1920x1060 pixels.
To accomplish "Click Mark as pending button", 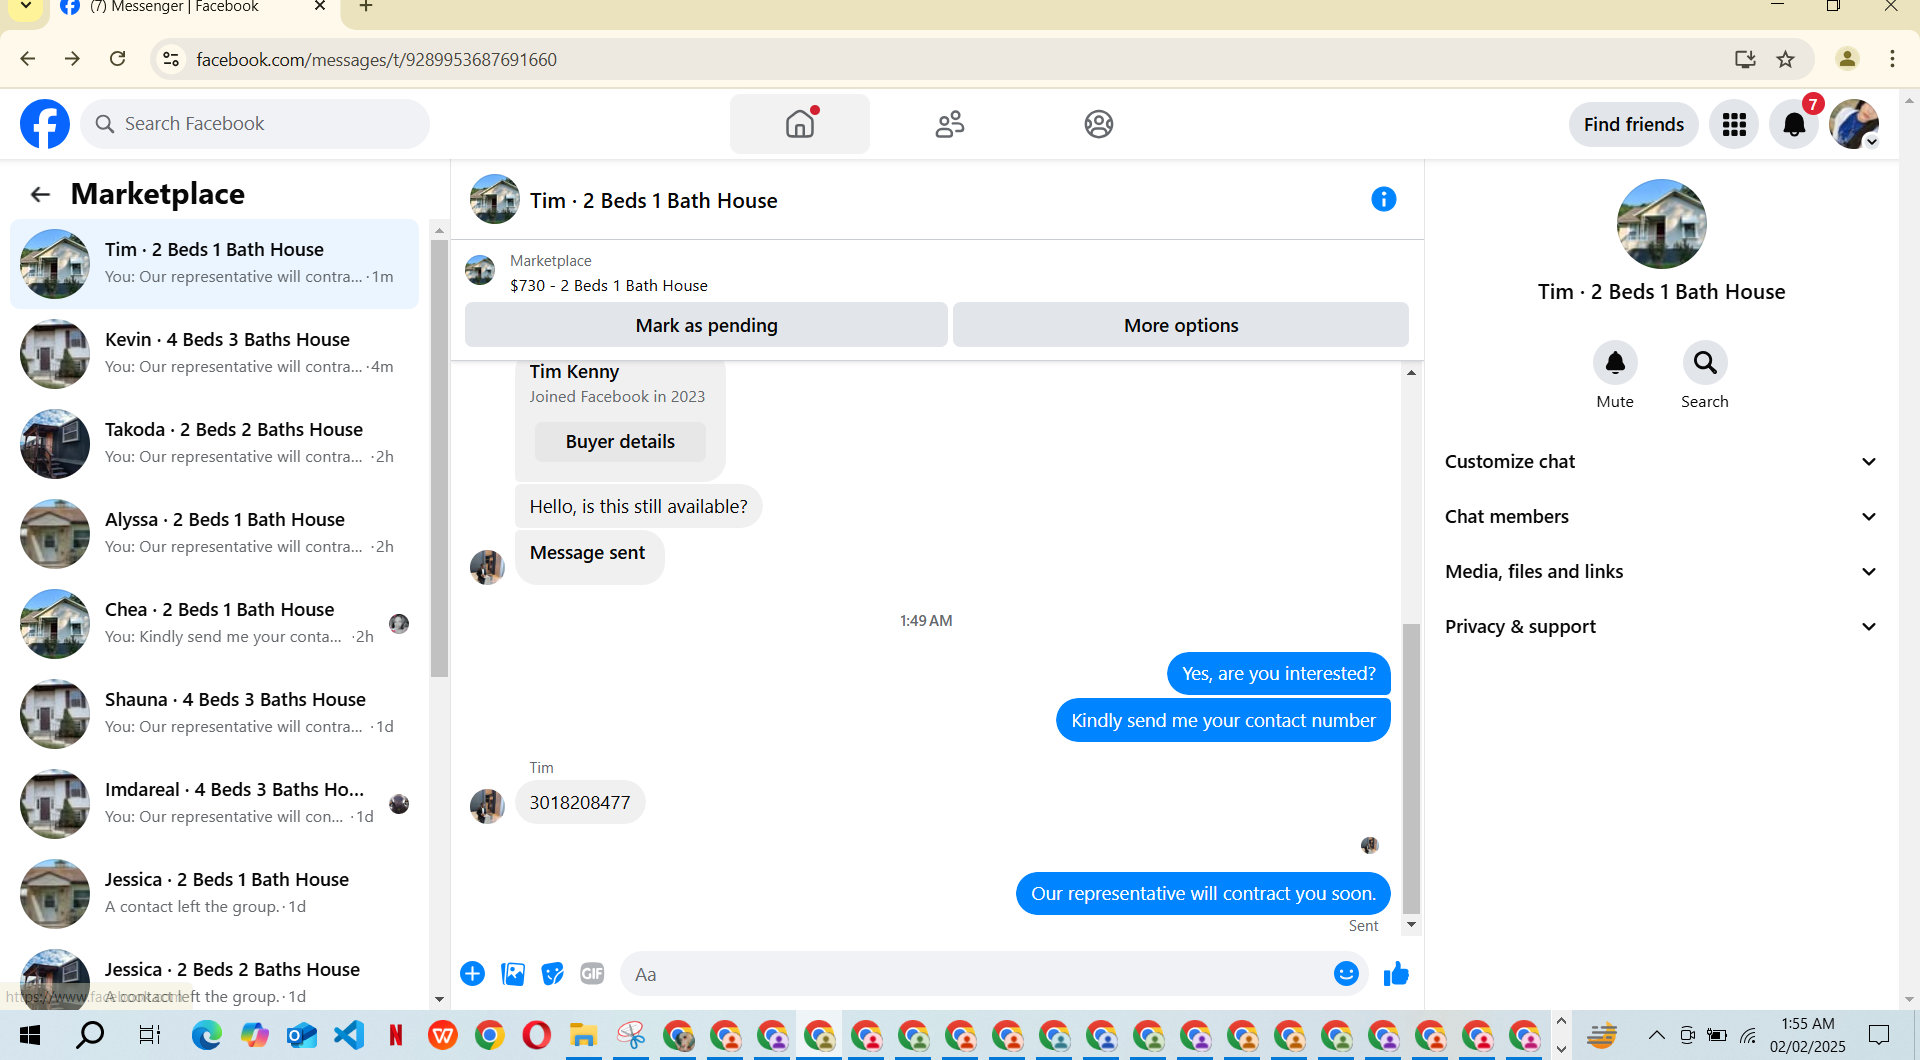I will (x=706, y=325).
